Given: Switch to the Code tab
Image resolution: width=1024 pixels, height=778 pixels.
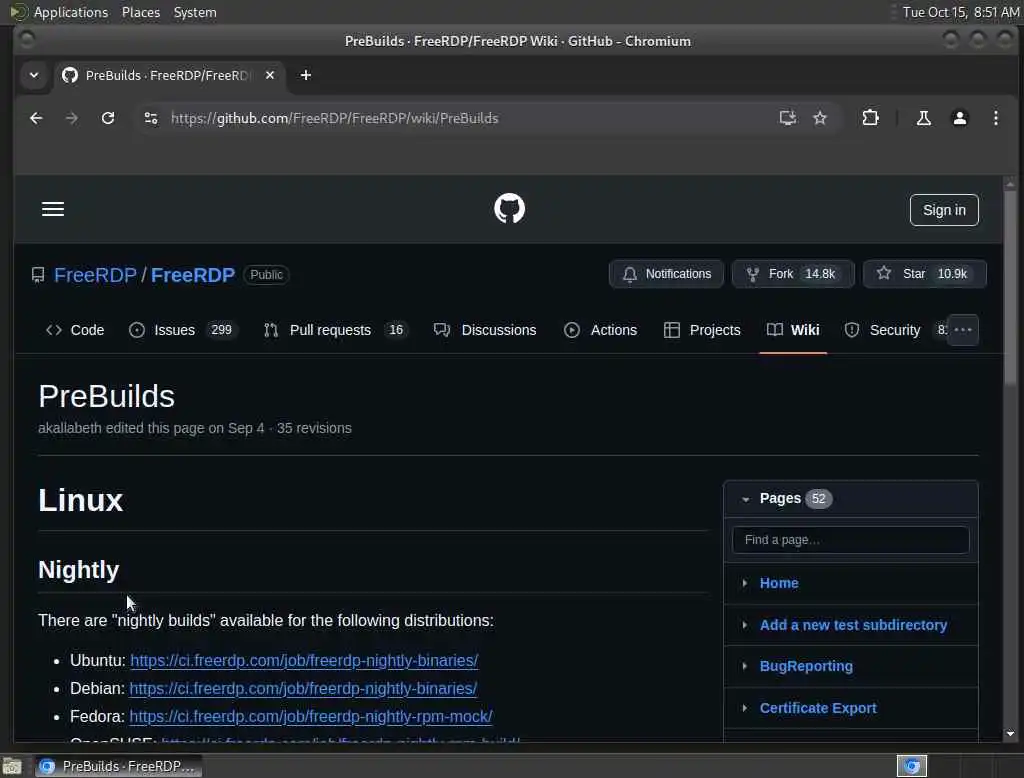Looking at the screenshot, I should pos(75,331).
